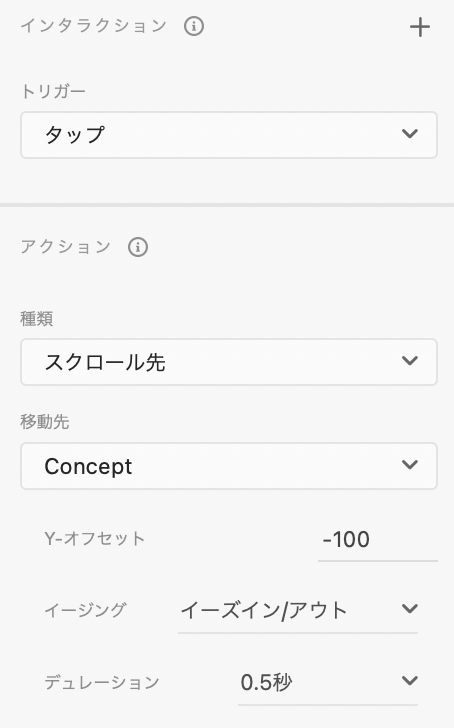
Task: Select the 移動先 dropdown set to Concept
Action: coord(229,466)
